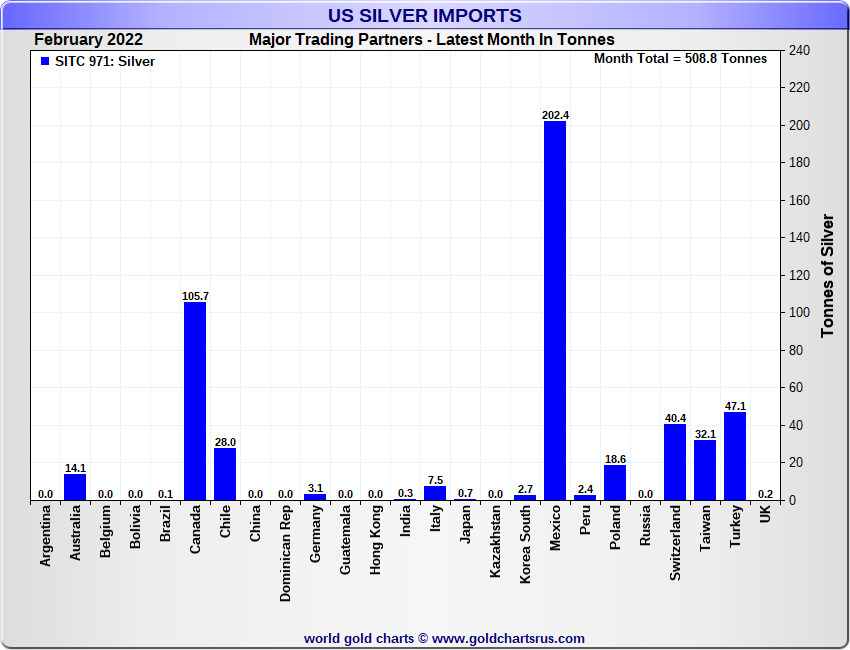Select the Italy bar labeled 7.5

(x=435, y=493)
